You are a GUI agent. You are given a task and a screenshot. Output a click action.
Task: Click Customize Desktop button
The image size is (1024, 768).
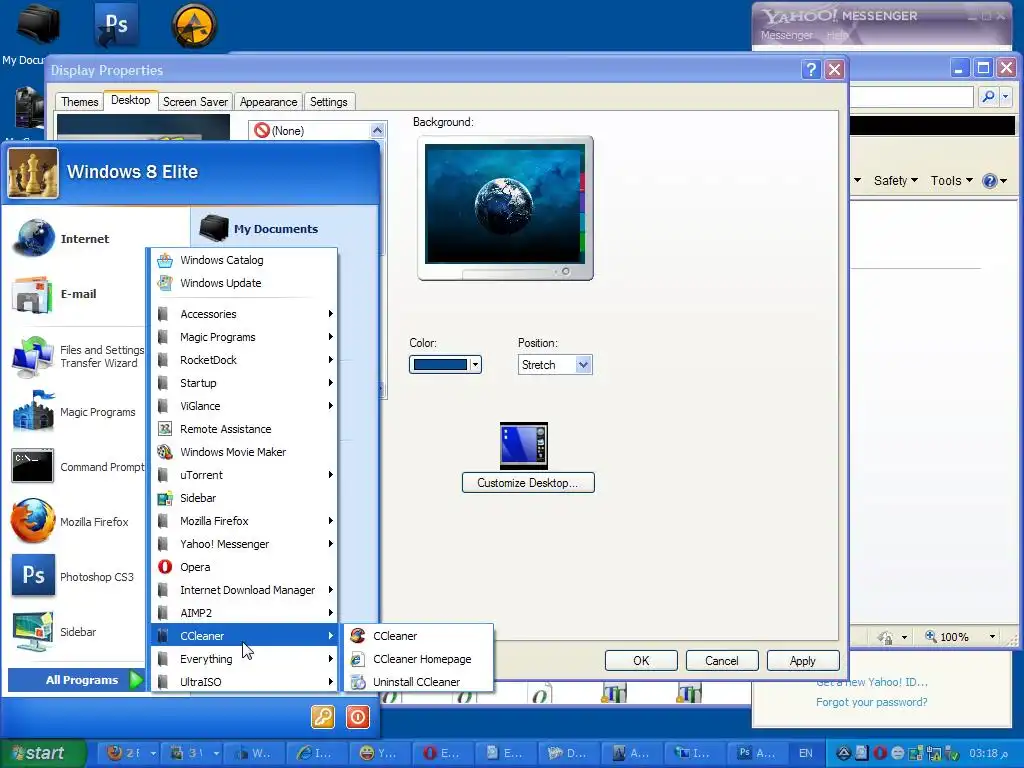(x=528, y=483)
